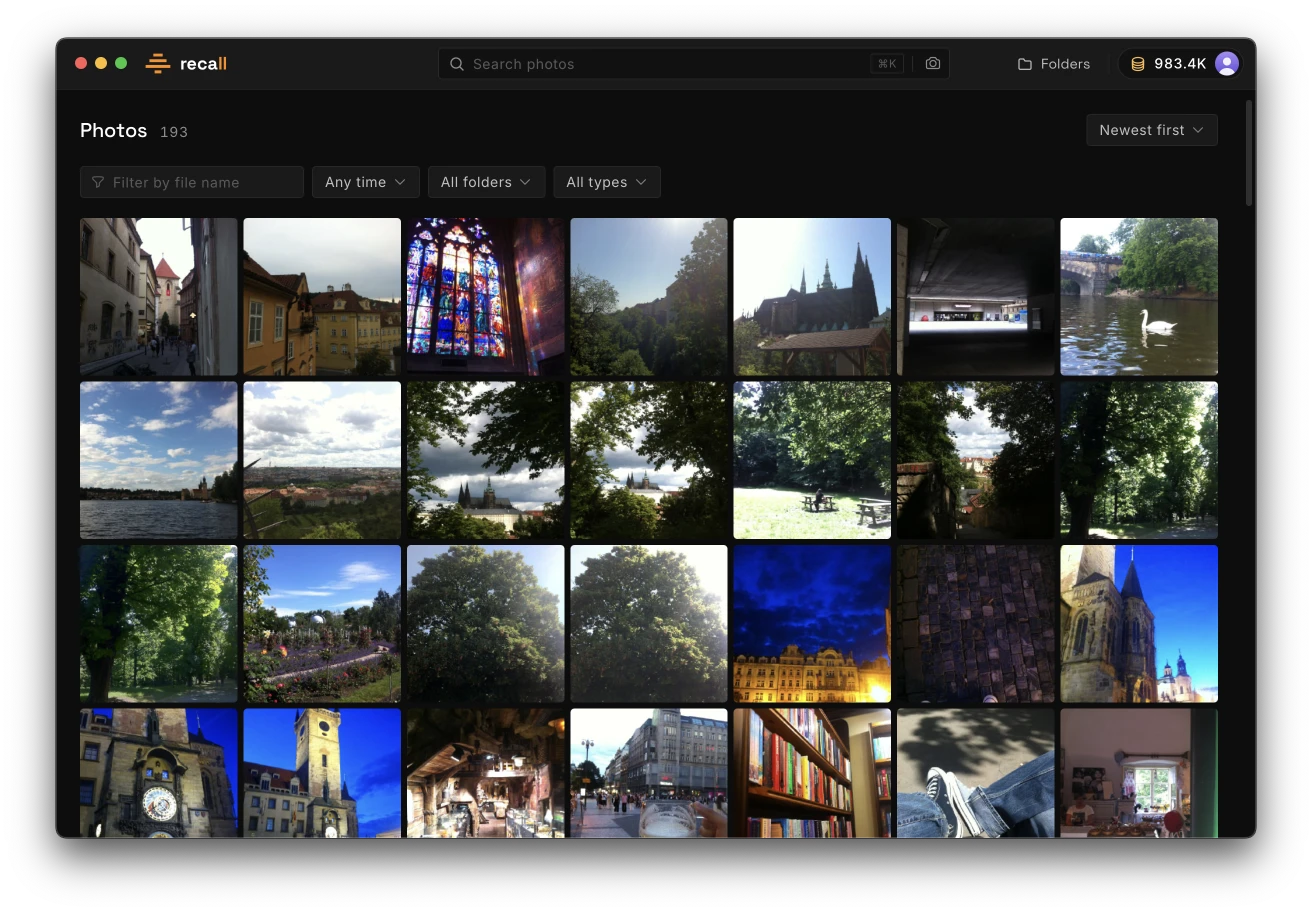
Task: Open the All folders dropdown
Action: click(486, 182)
